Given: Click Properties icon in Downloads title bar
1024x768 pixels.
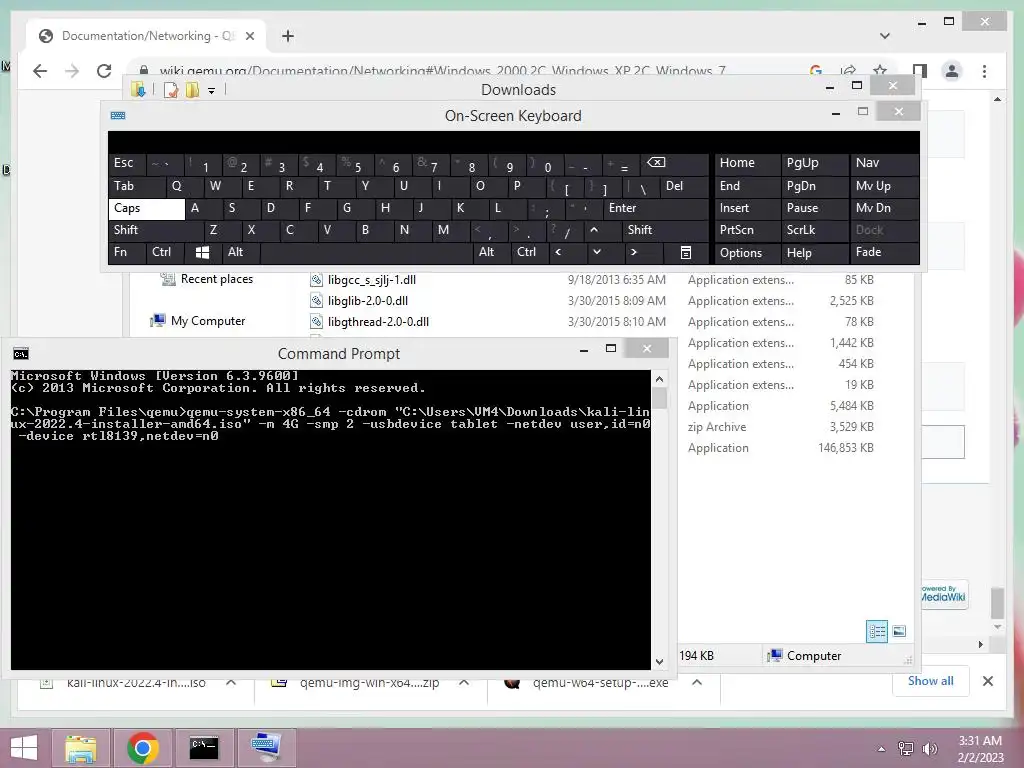Looking at the screenshot, I should 171,90.
